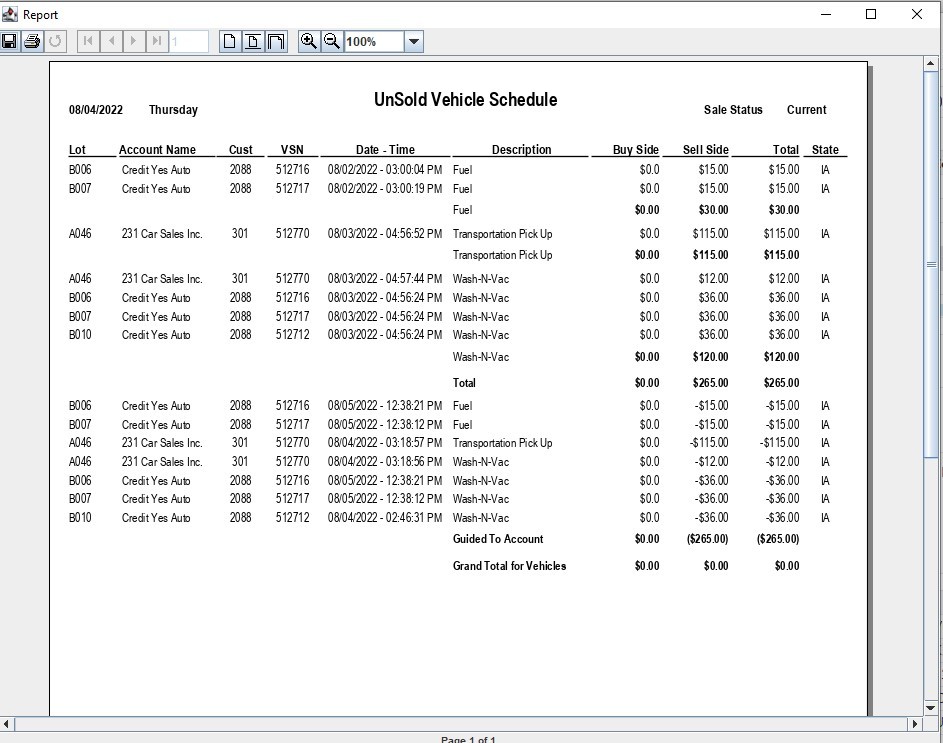Select Actual Size view icon
Screen dimensions: 943x743
point(230,41)
